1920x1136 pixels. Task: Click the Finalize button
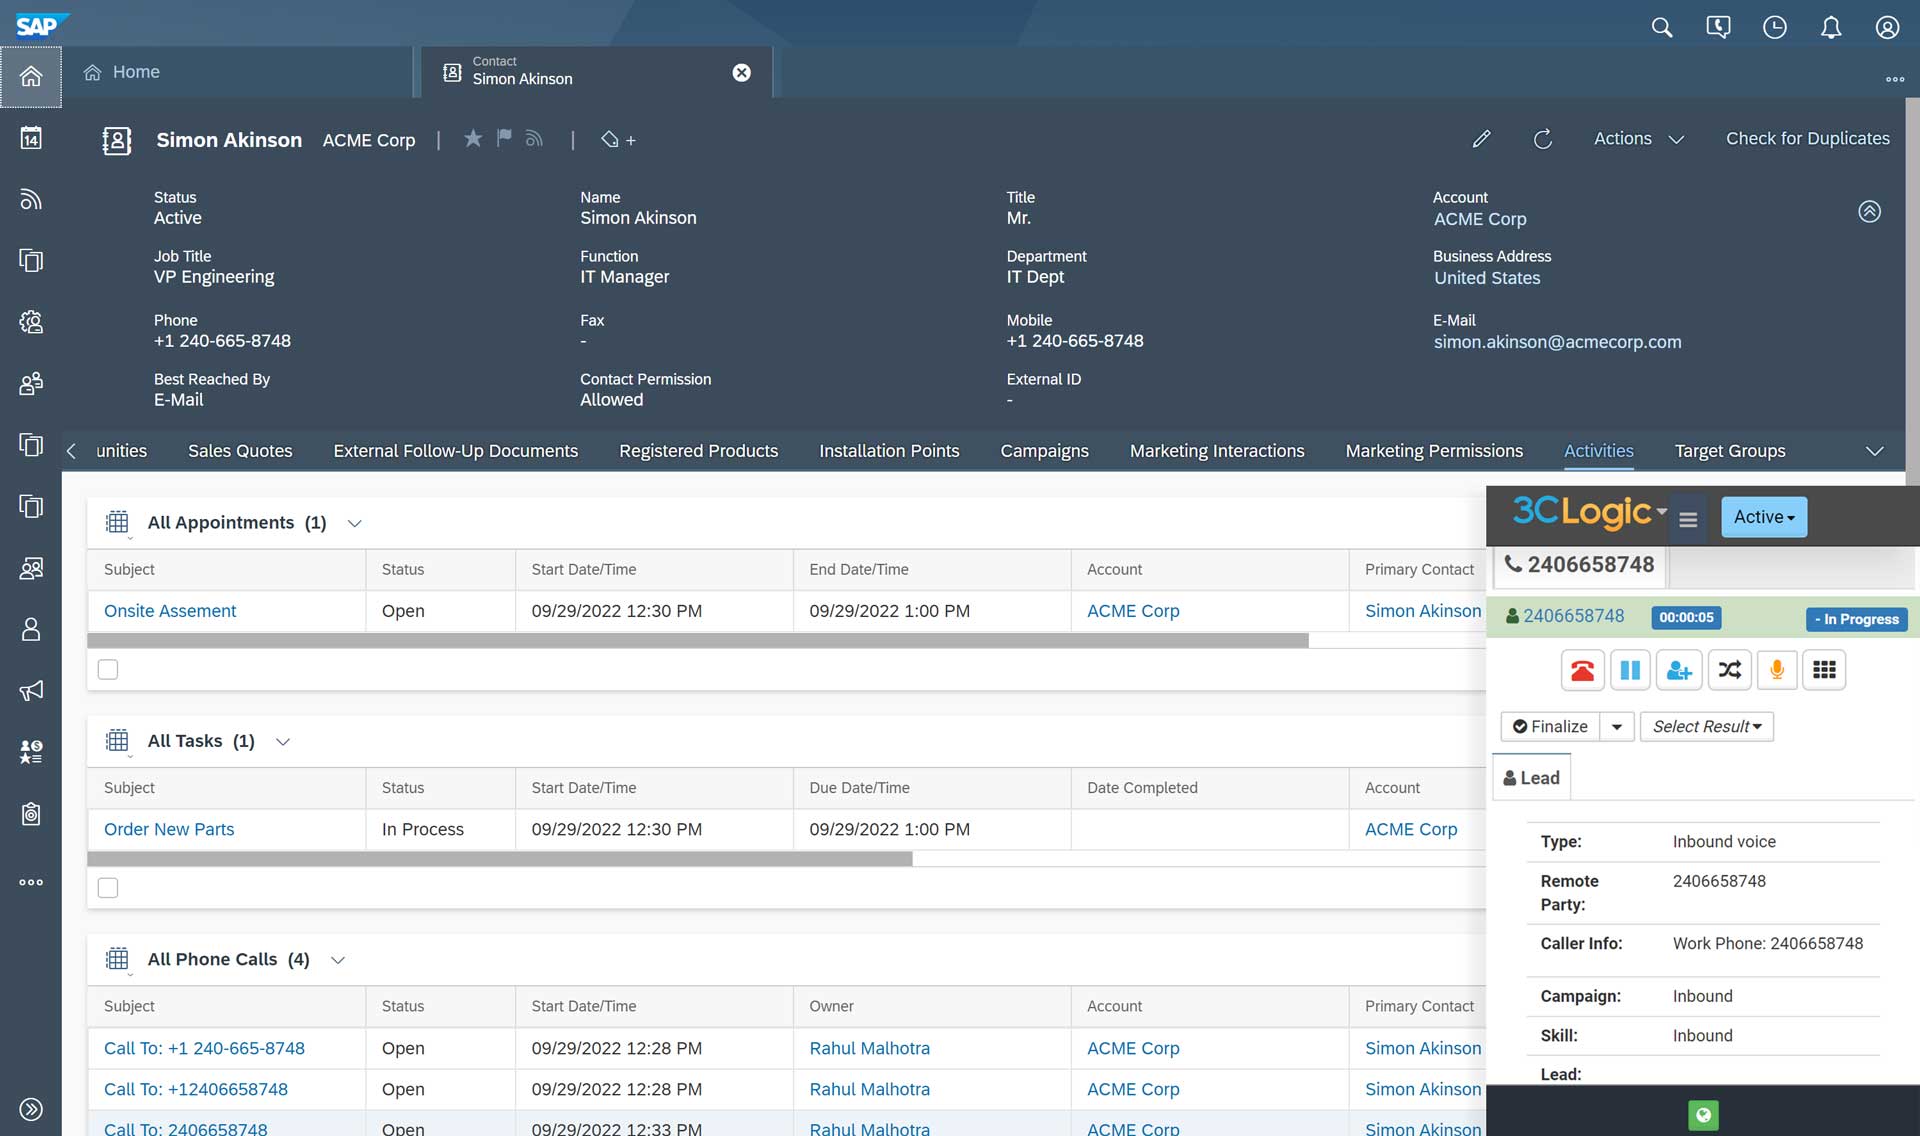[1550, 726]
